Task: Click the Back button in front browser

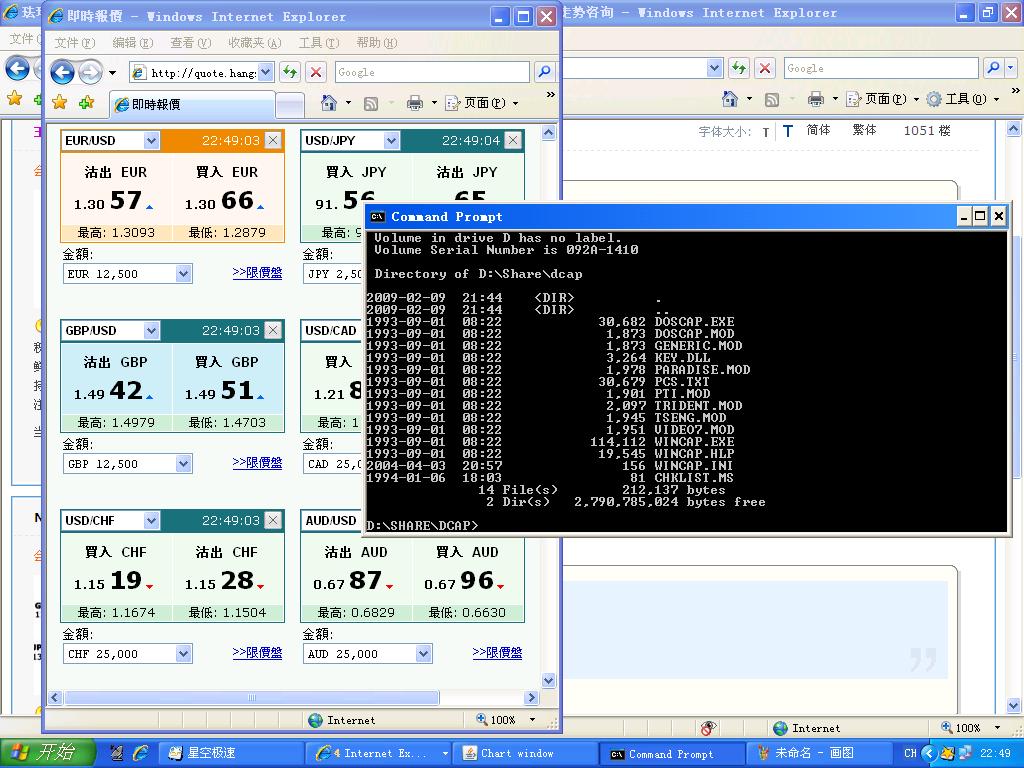Action: point(62,72)
